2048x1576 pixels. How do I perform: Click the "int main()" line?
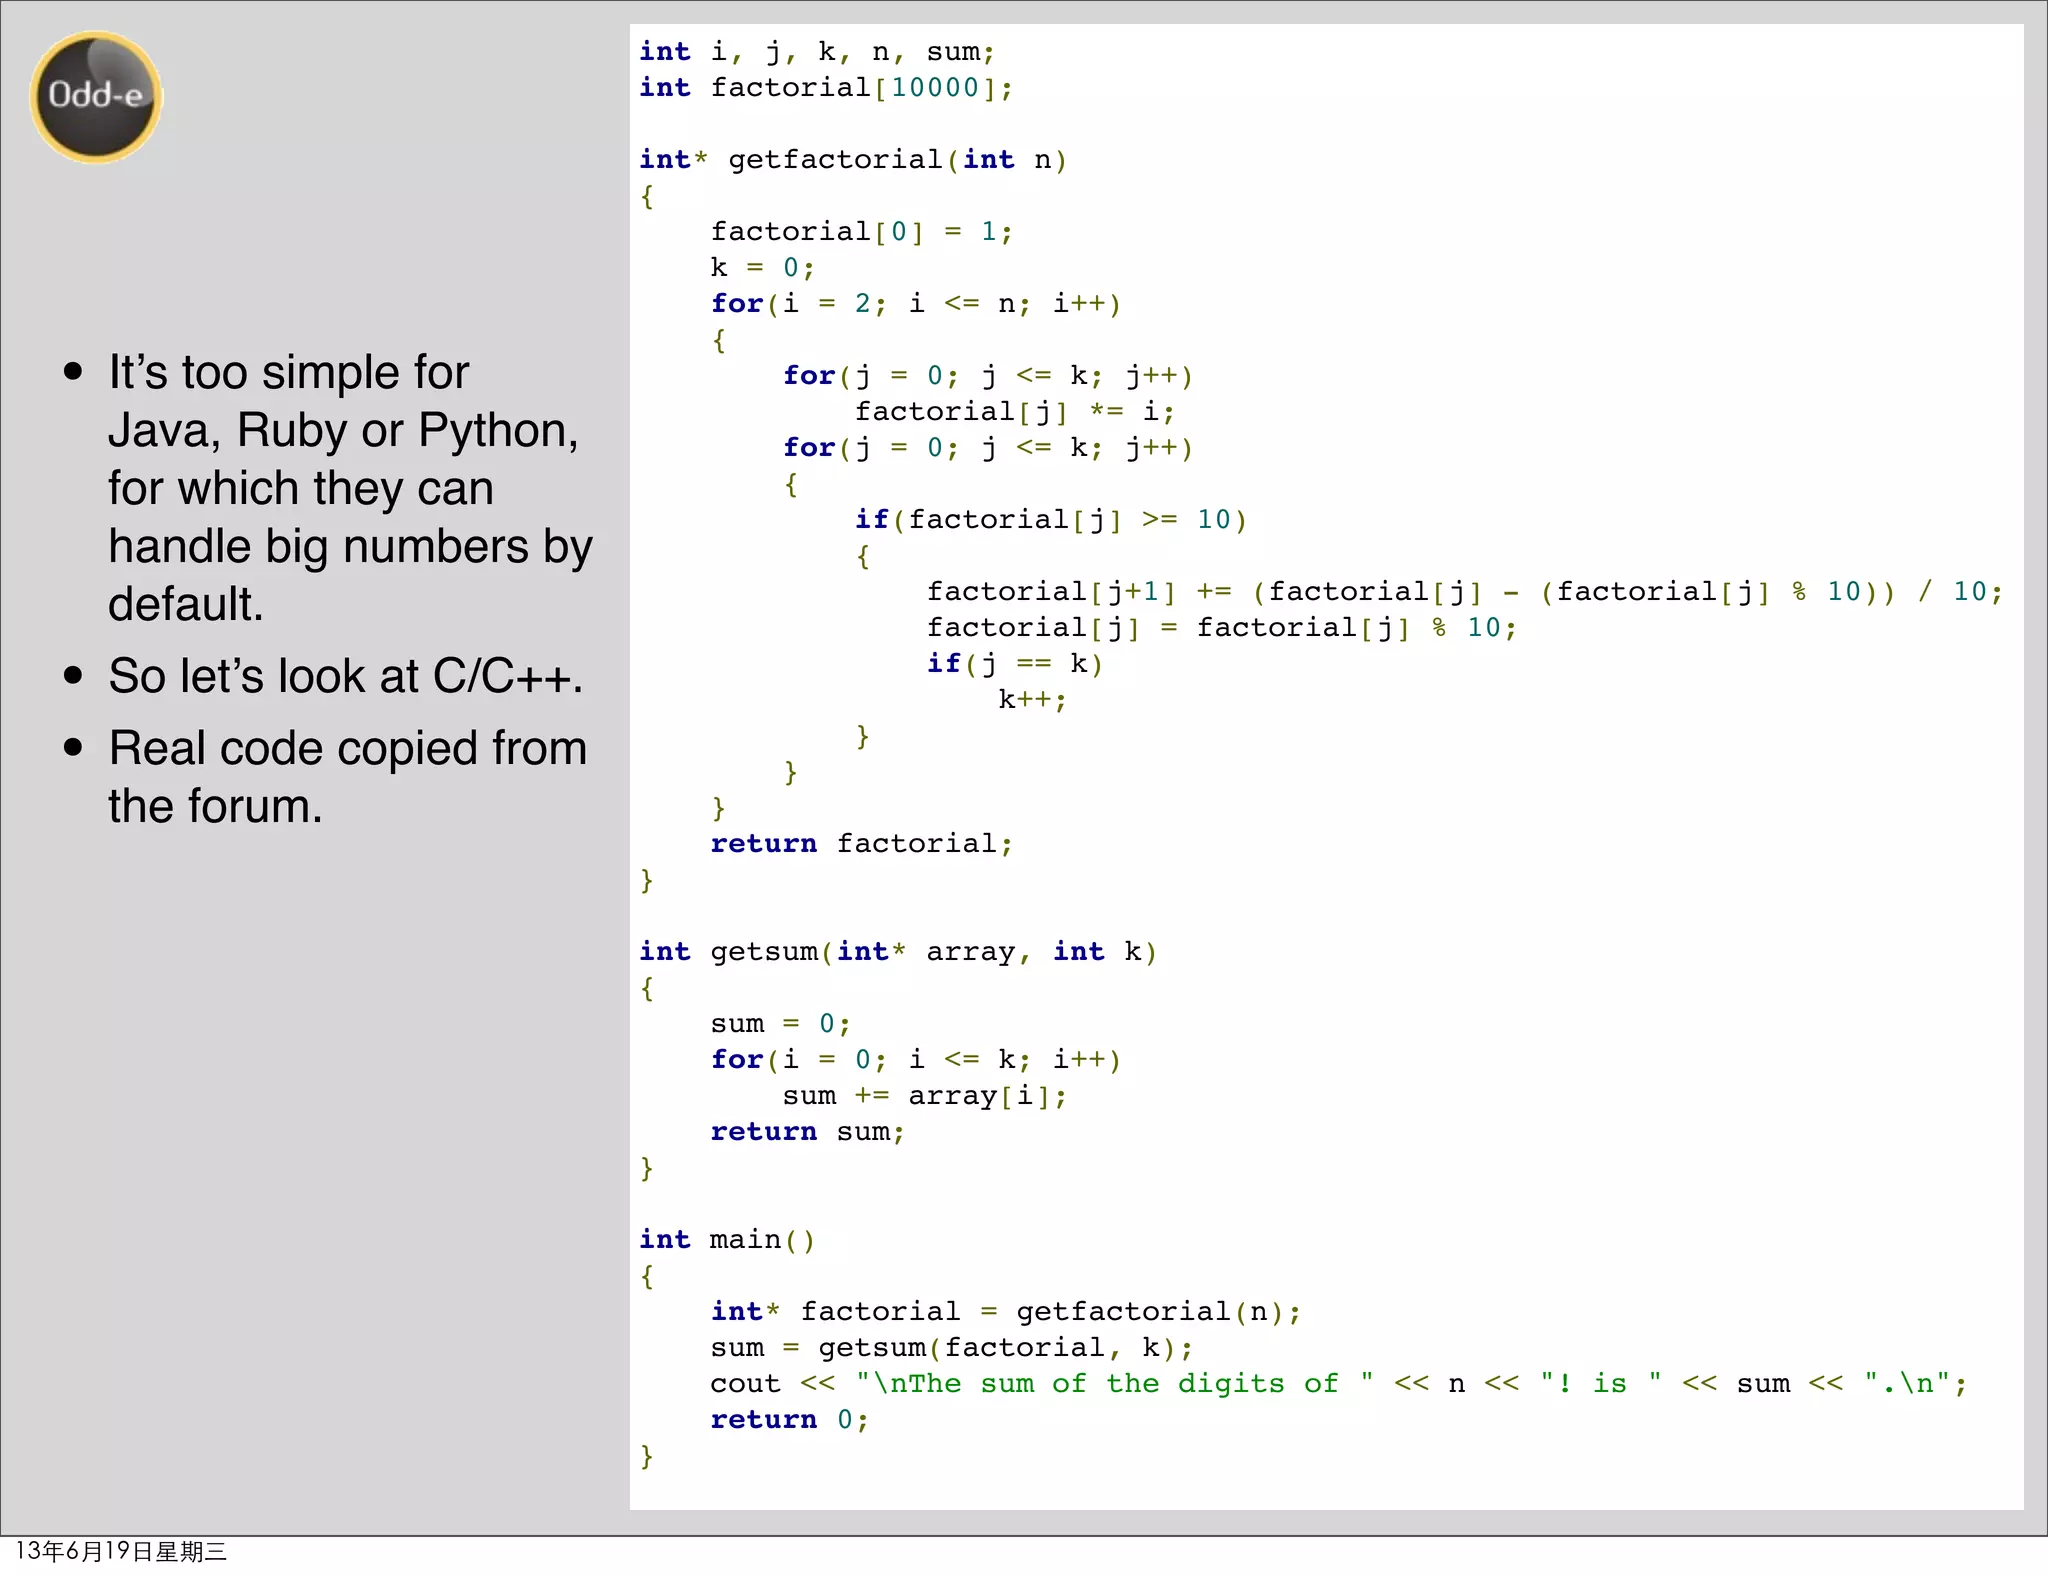coord(727,1240)
